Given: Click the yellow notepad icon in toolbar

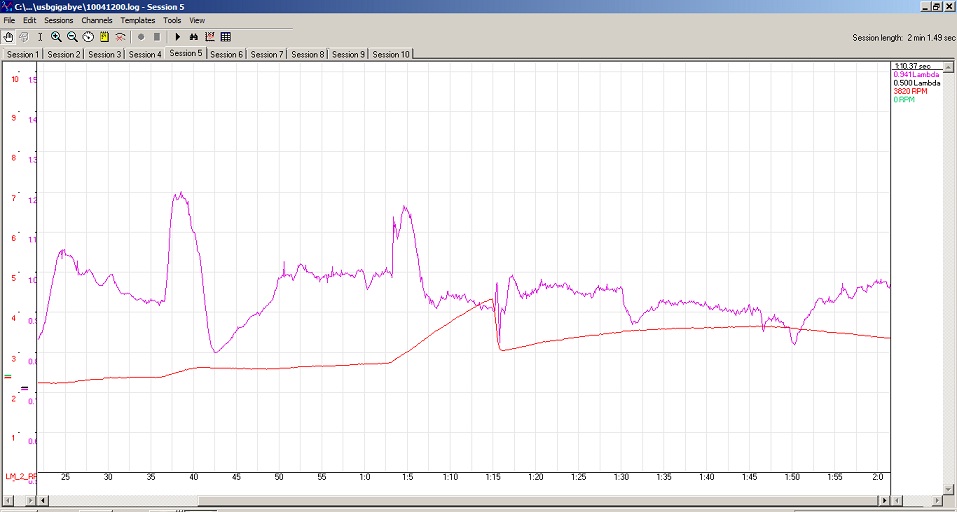Looking at the screenshot, I should 104,37.
